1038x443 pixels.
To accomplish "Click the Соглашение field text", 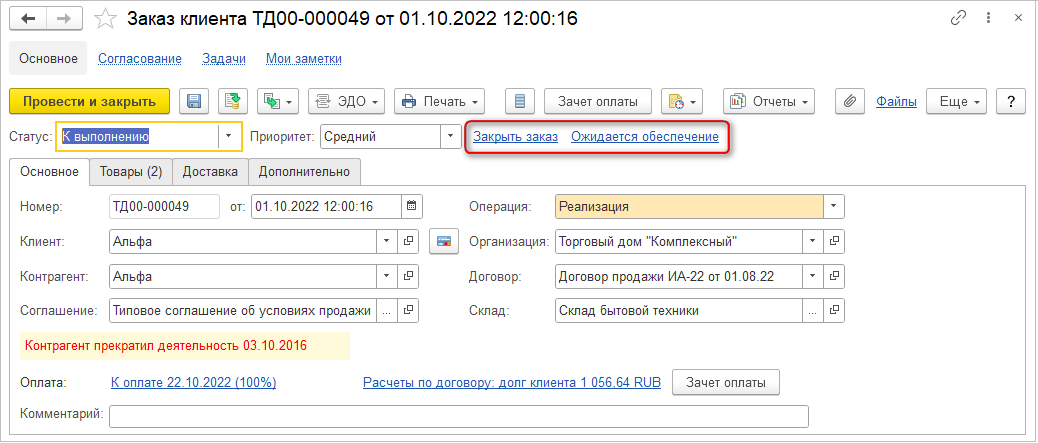I will (x=243, y=310).
